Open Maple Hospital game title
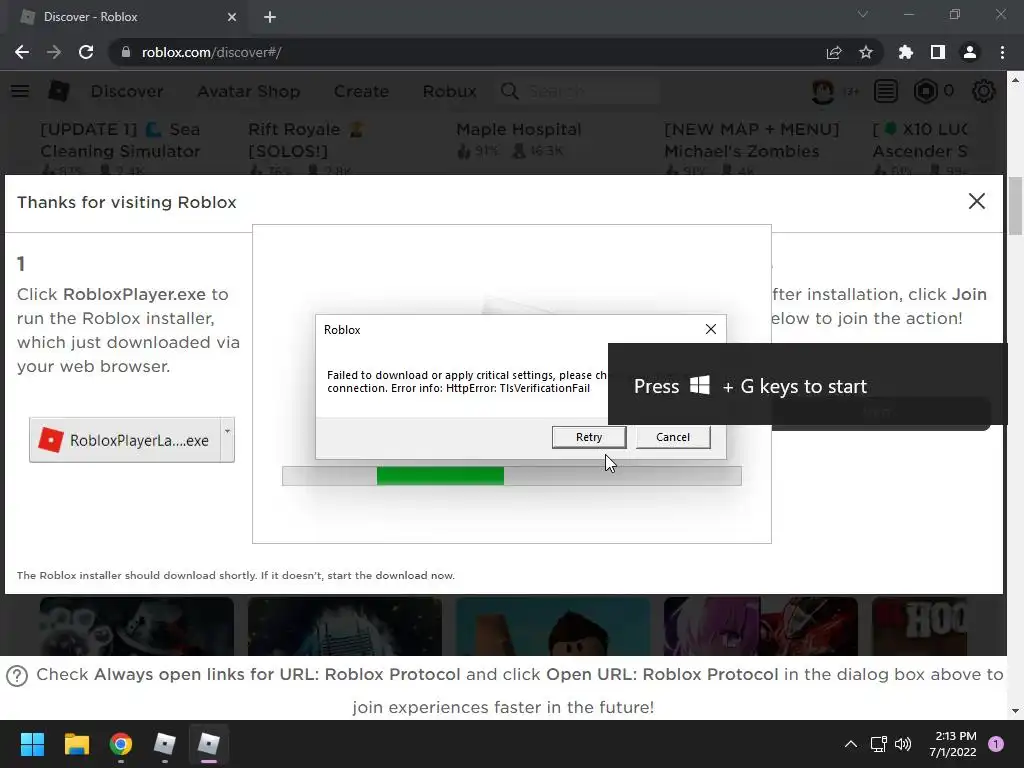1024x768 pixels. (x=519, y=129)
